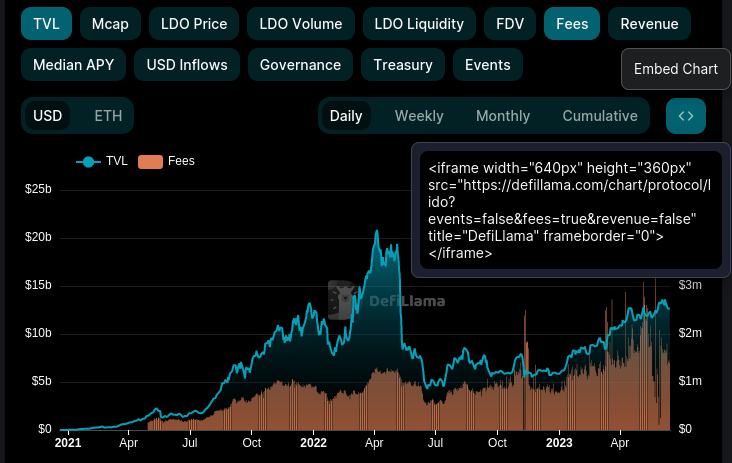
Task: Enable the Revenue chip
Action: coord(649,24)
